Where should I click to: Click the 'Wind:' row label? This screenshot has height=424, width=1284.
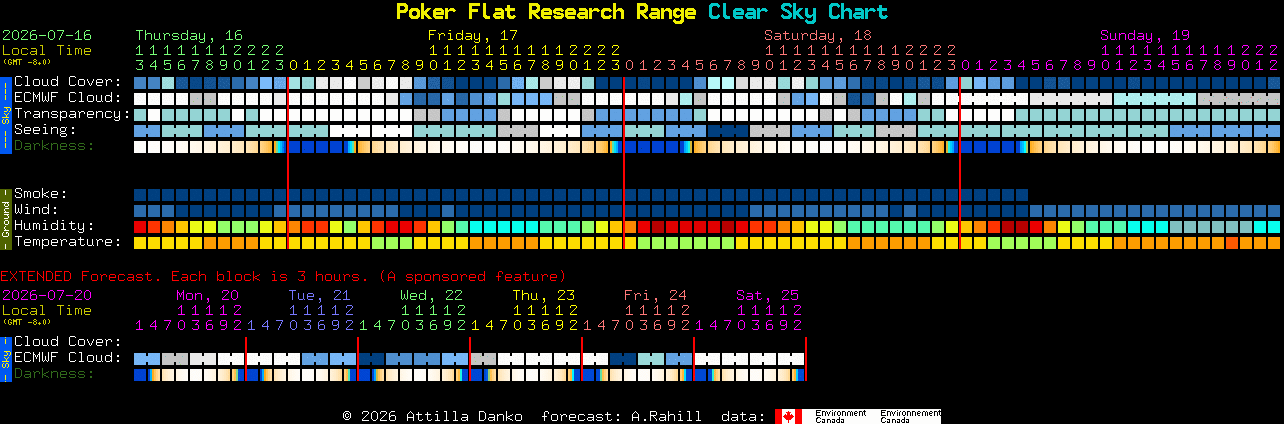click(x=36, y=210)
